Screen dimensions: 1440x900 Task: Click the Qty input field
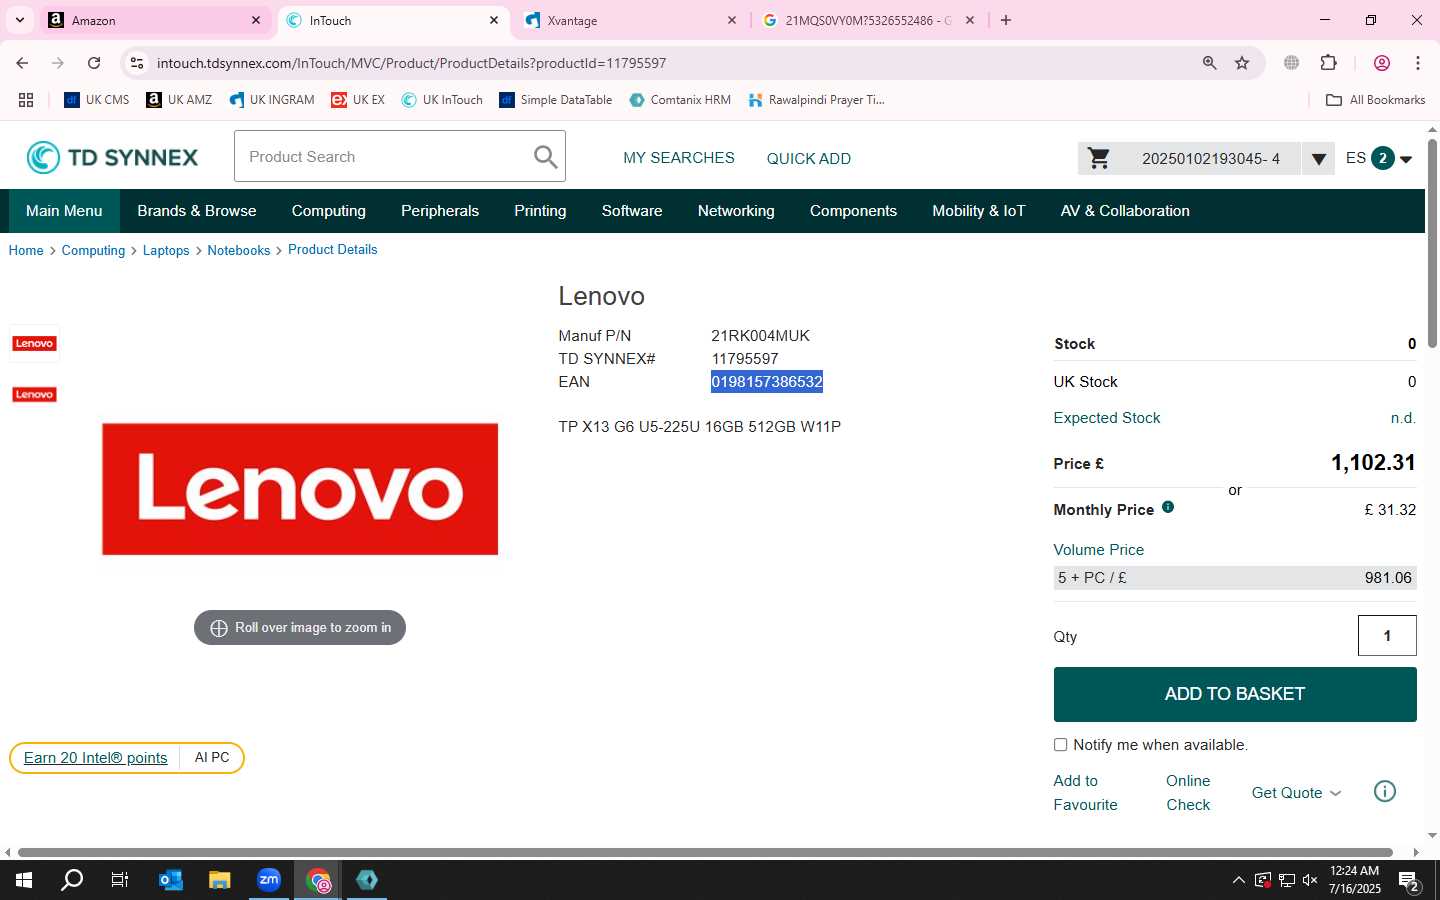coord(1387,636)
